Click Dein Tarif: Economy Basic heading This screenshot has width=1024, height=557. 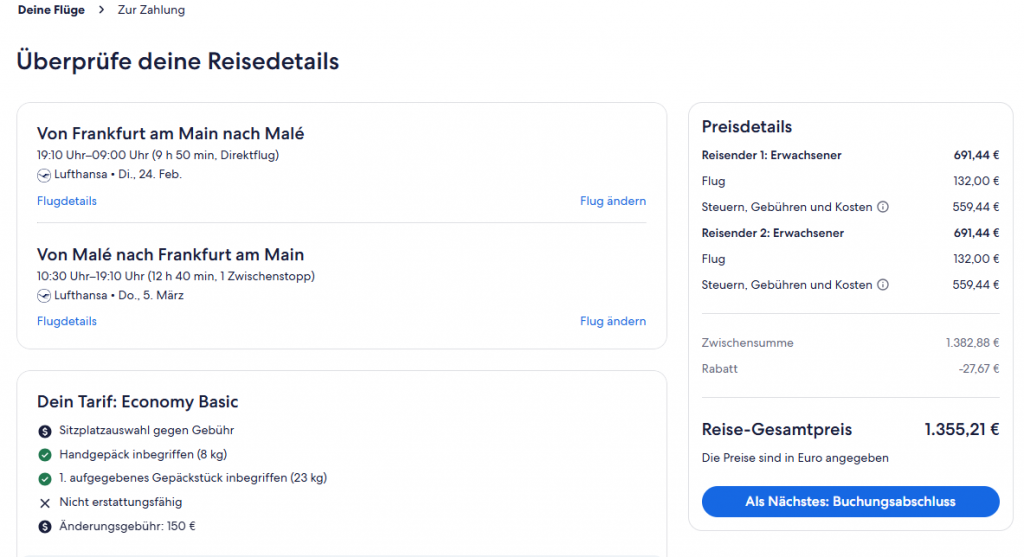[x=138, y=402]
